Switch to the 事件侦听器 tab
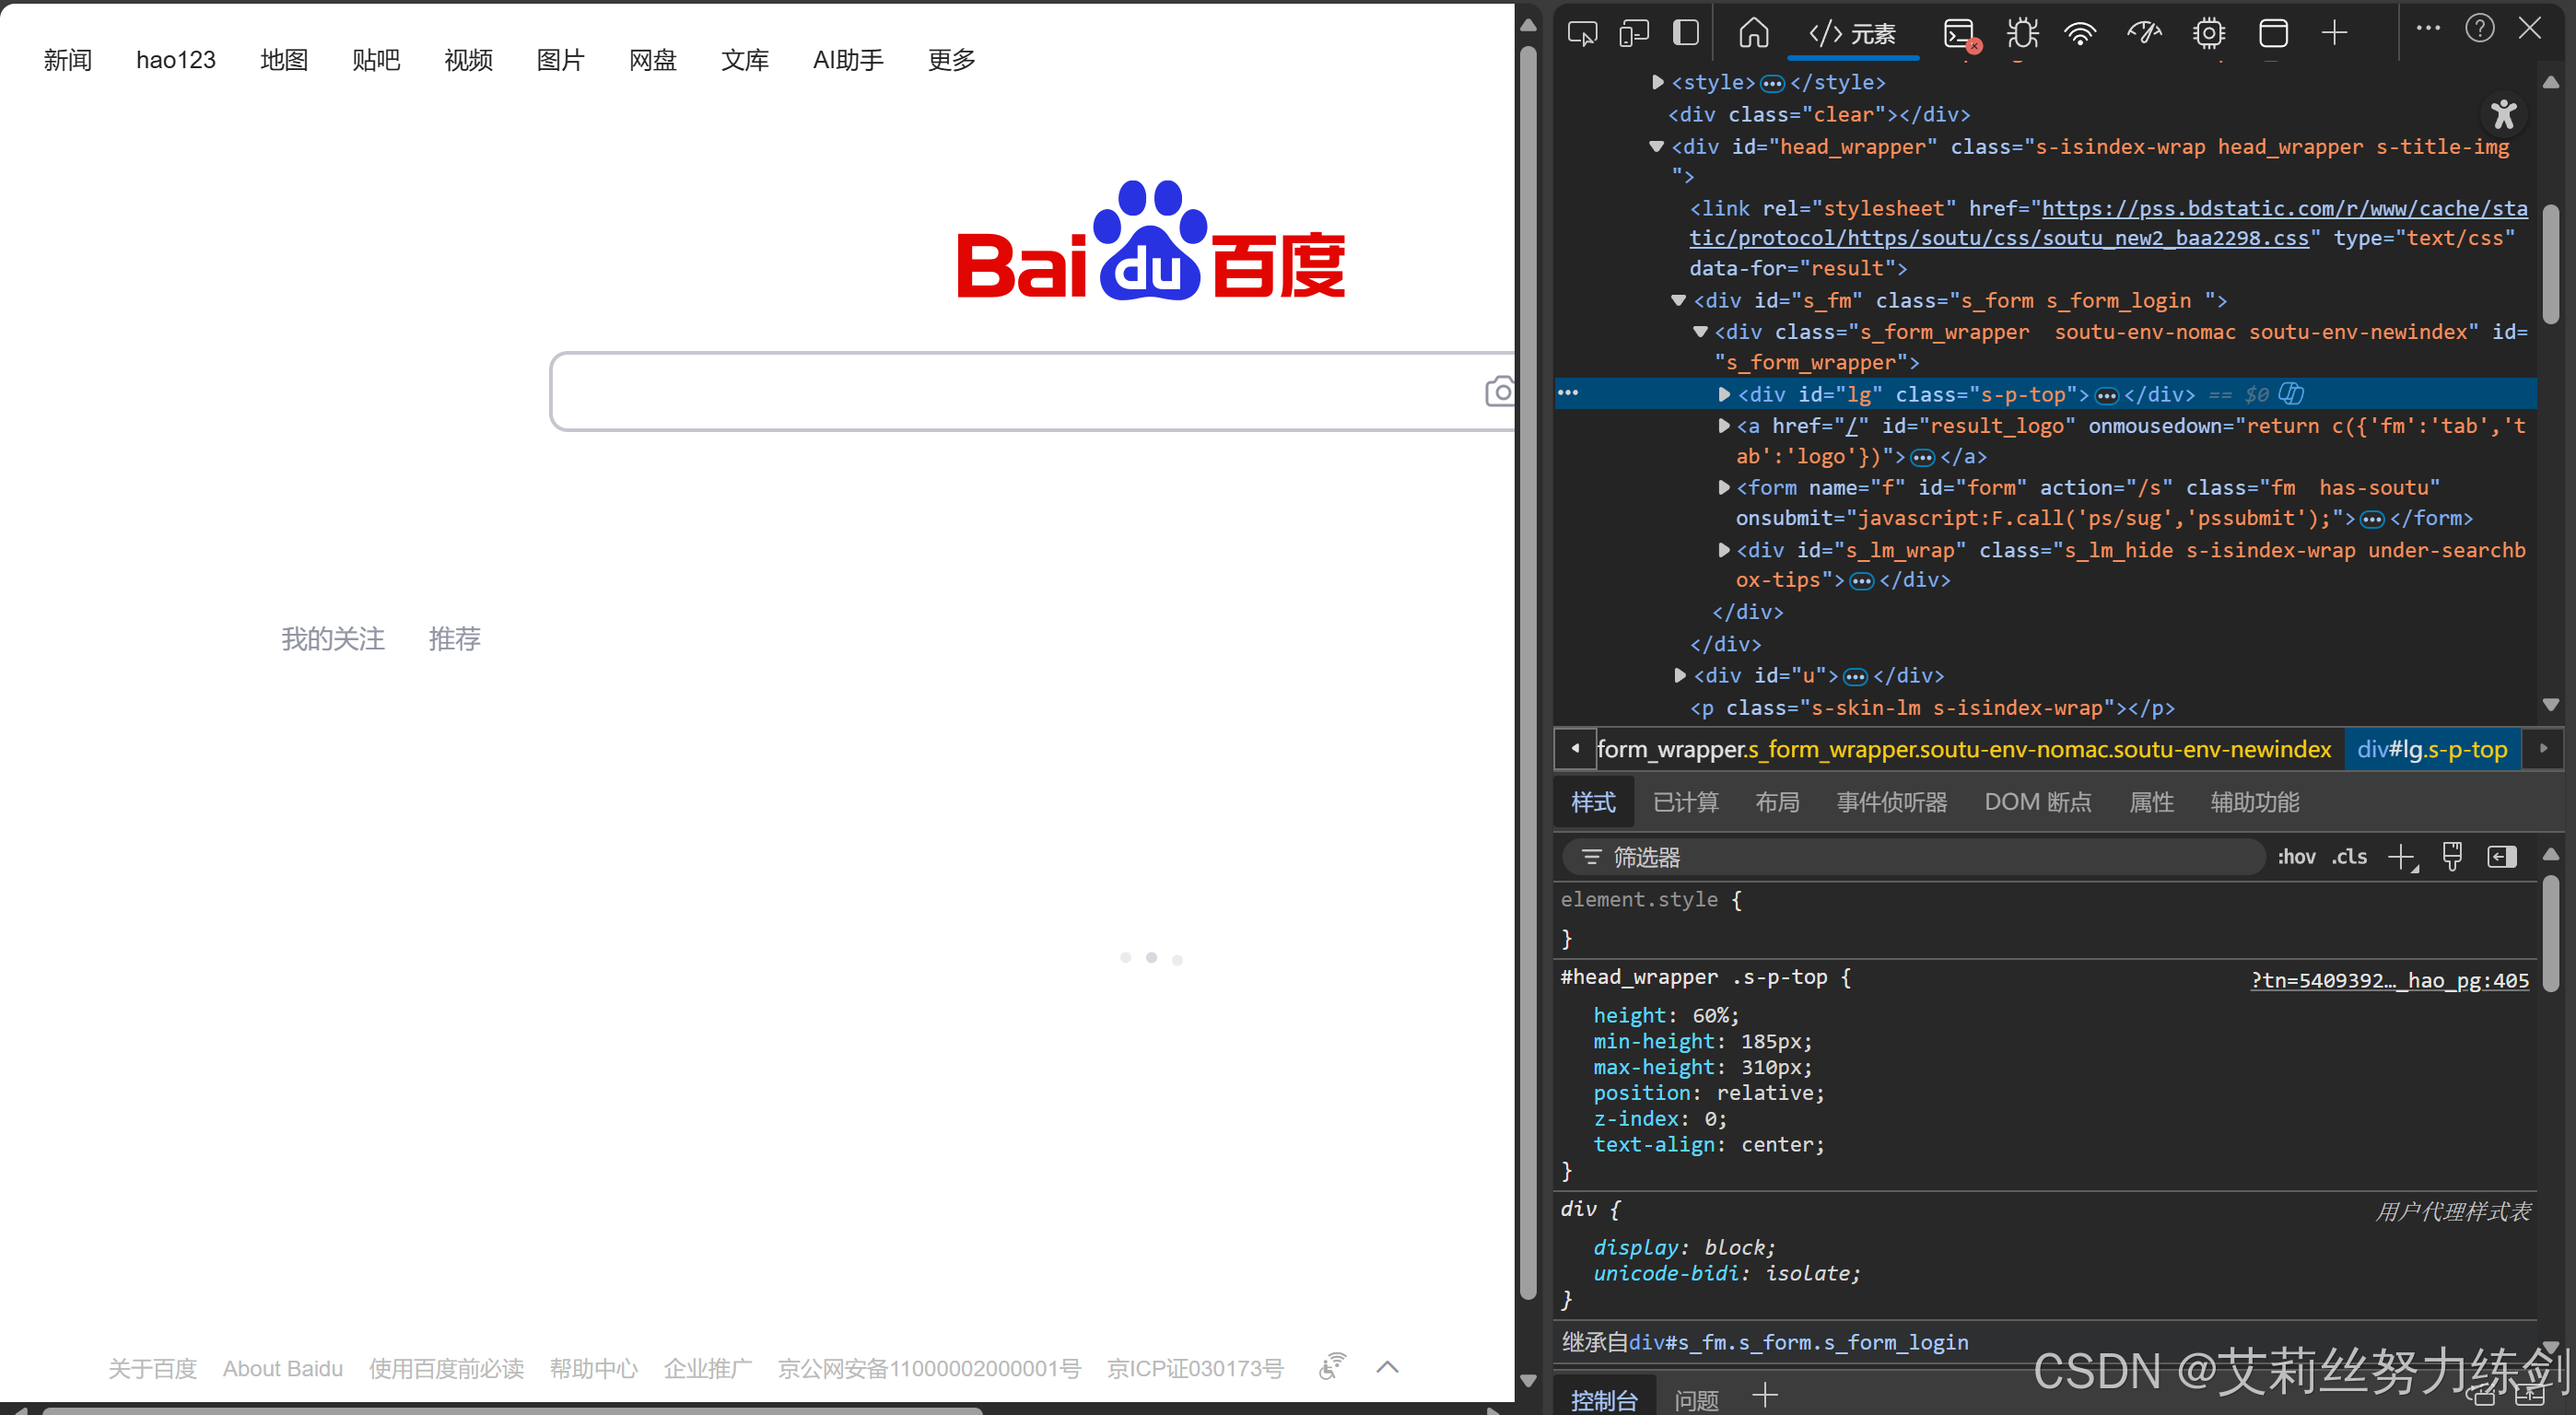The image size is (2576, 1415). [1891, 802]
